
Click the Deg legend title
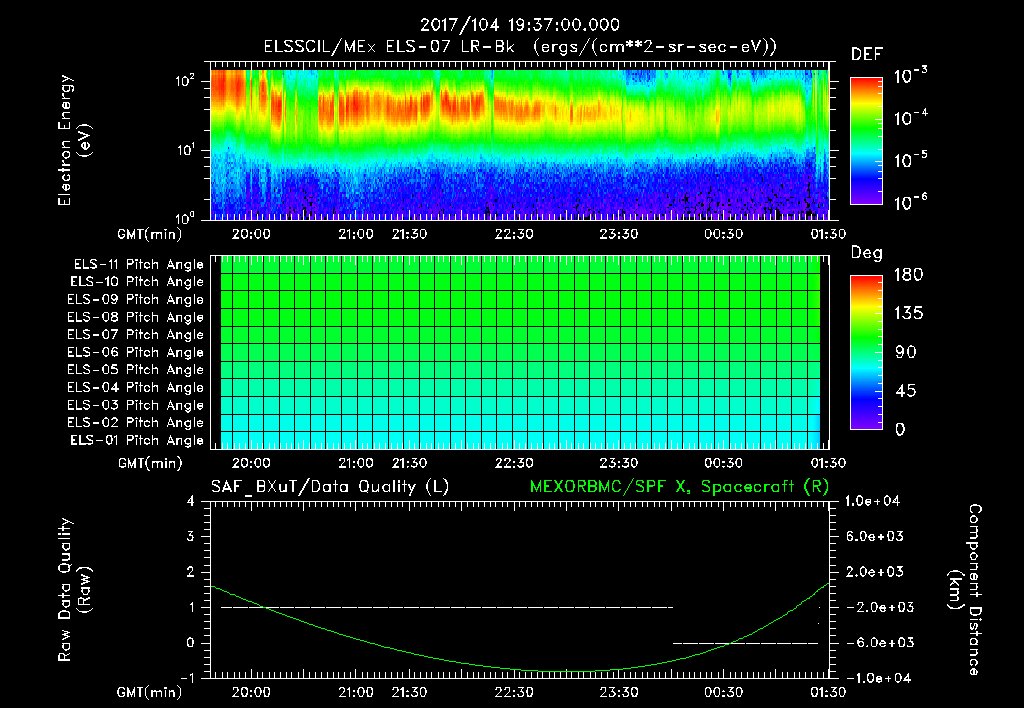click(x=867, y=253)
